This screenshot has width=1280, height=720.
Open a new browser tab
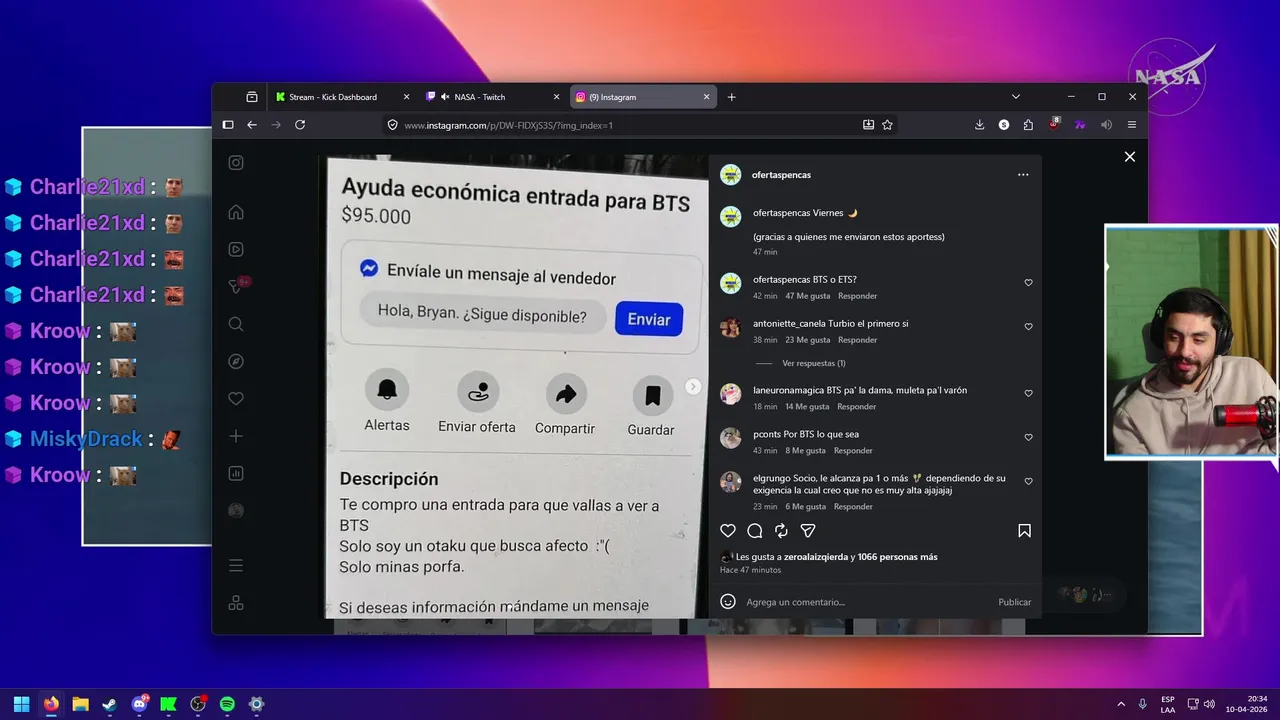[x=732, y=97]
